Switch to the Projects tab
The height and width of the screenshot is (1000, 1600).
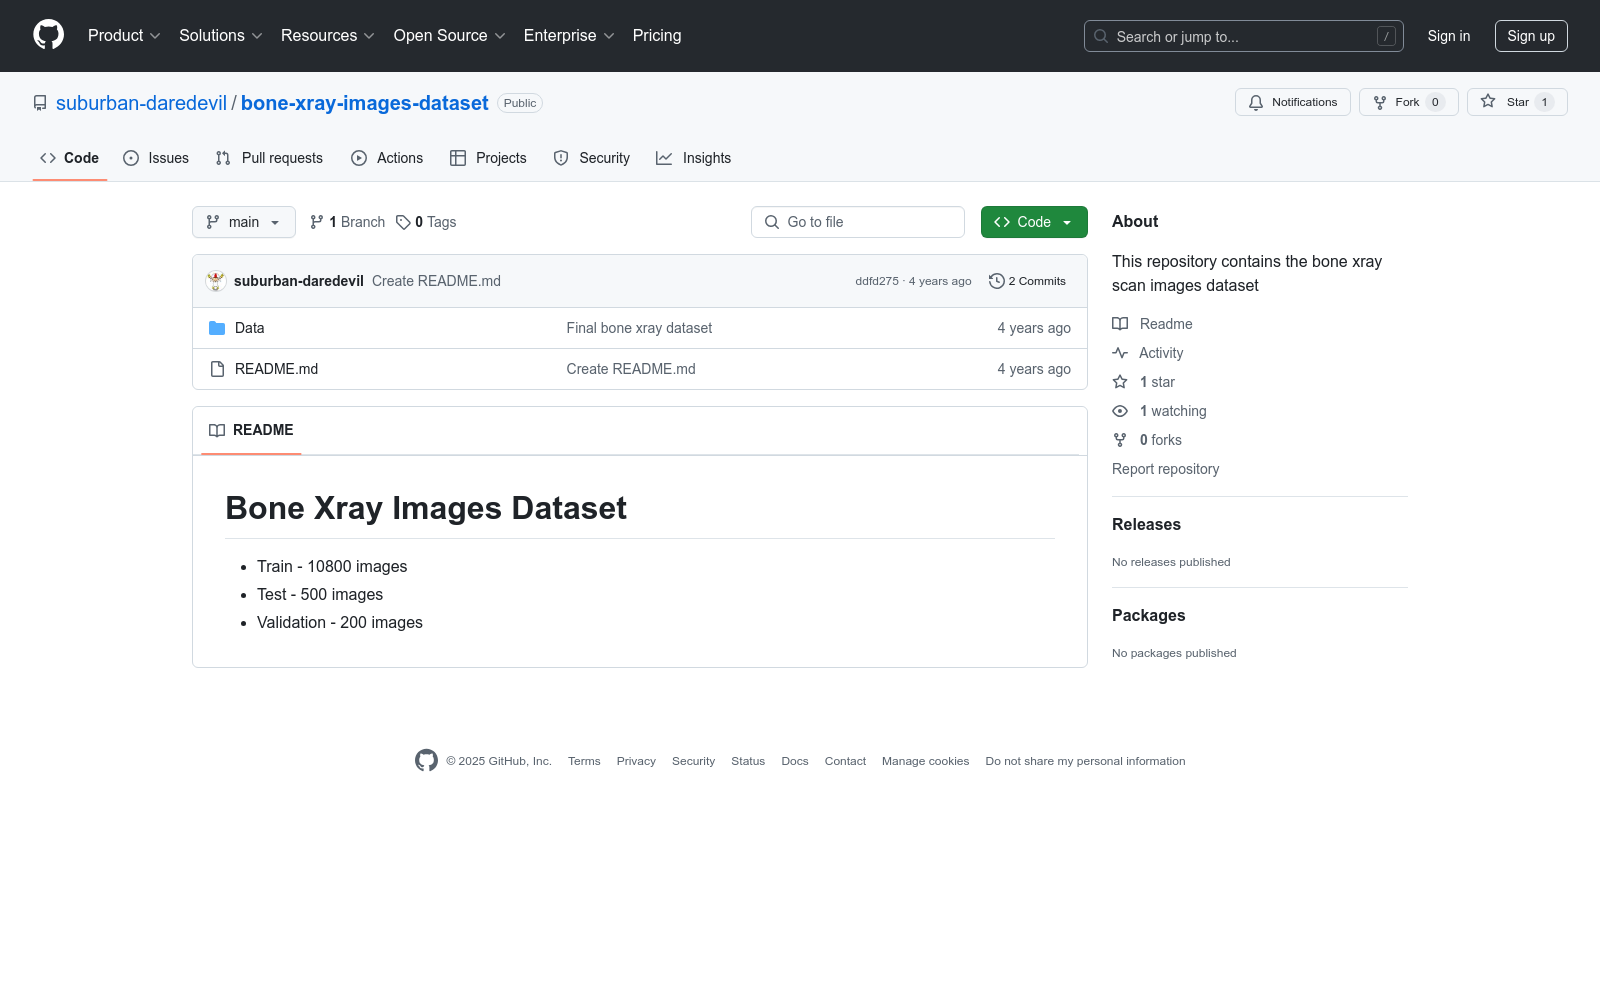pos(488,158)
